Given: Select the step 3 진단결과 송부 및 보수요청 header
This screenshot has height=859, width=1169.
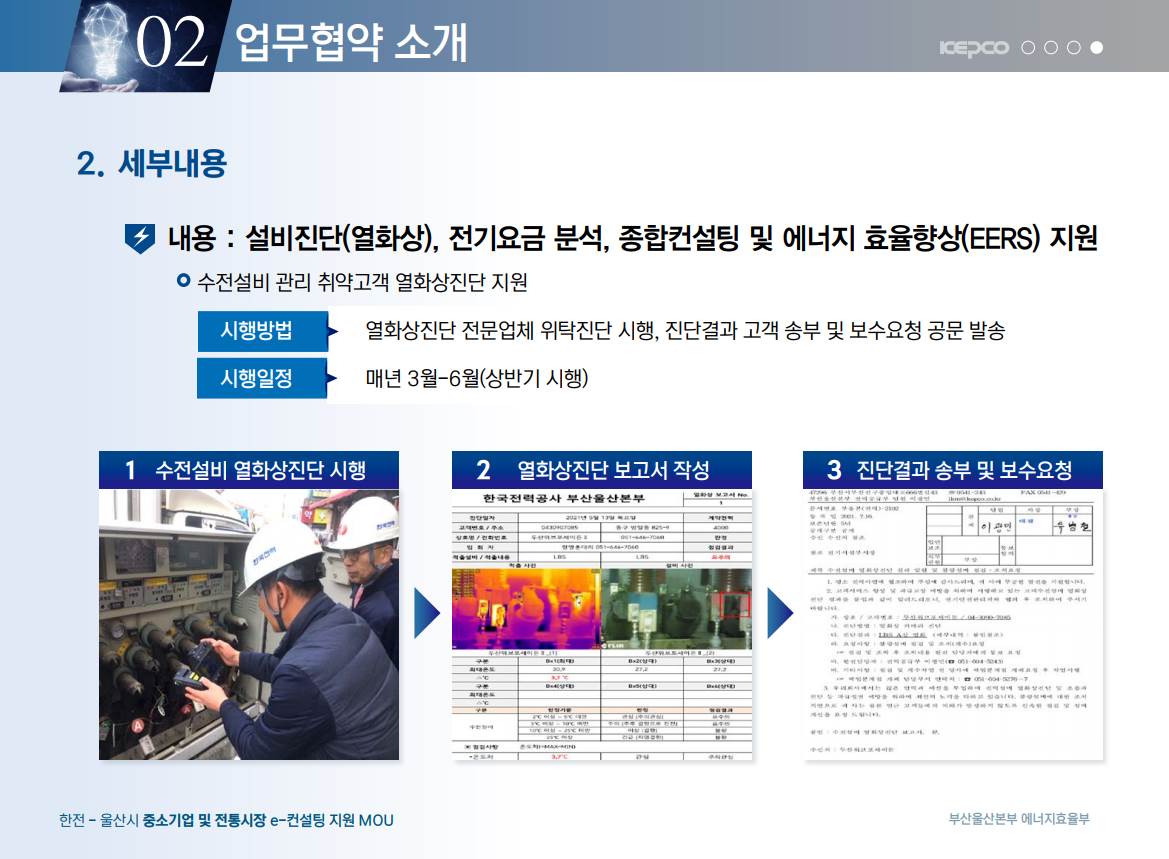Looking at the screenshot, I should pos(952,470).
